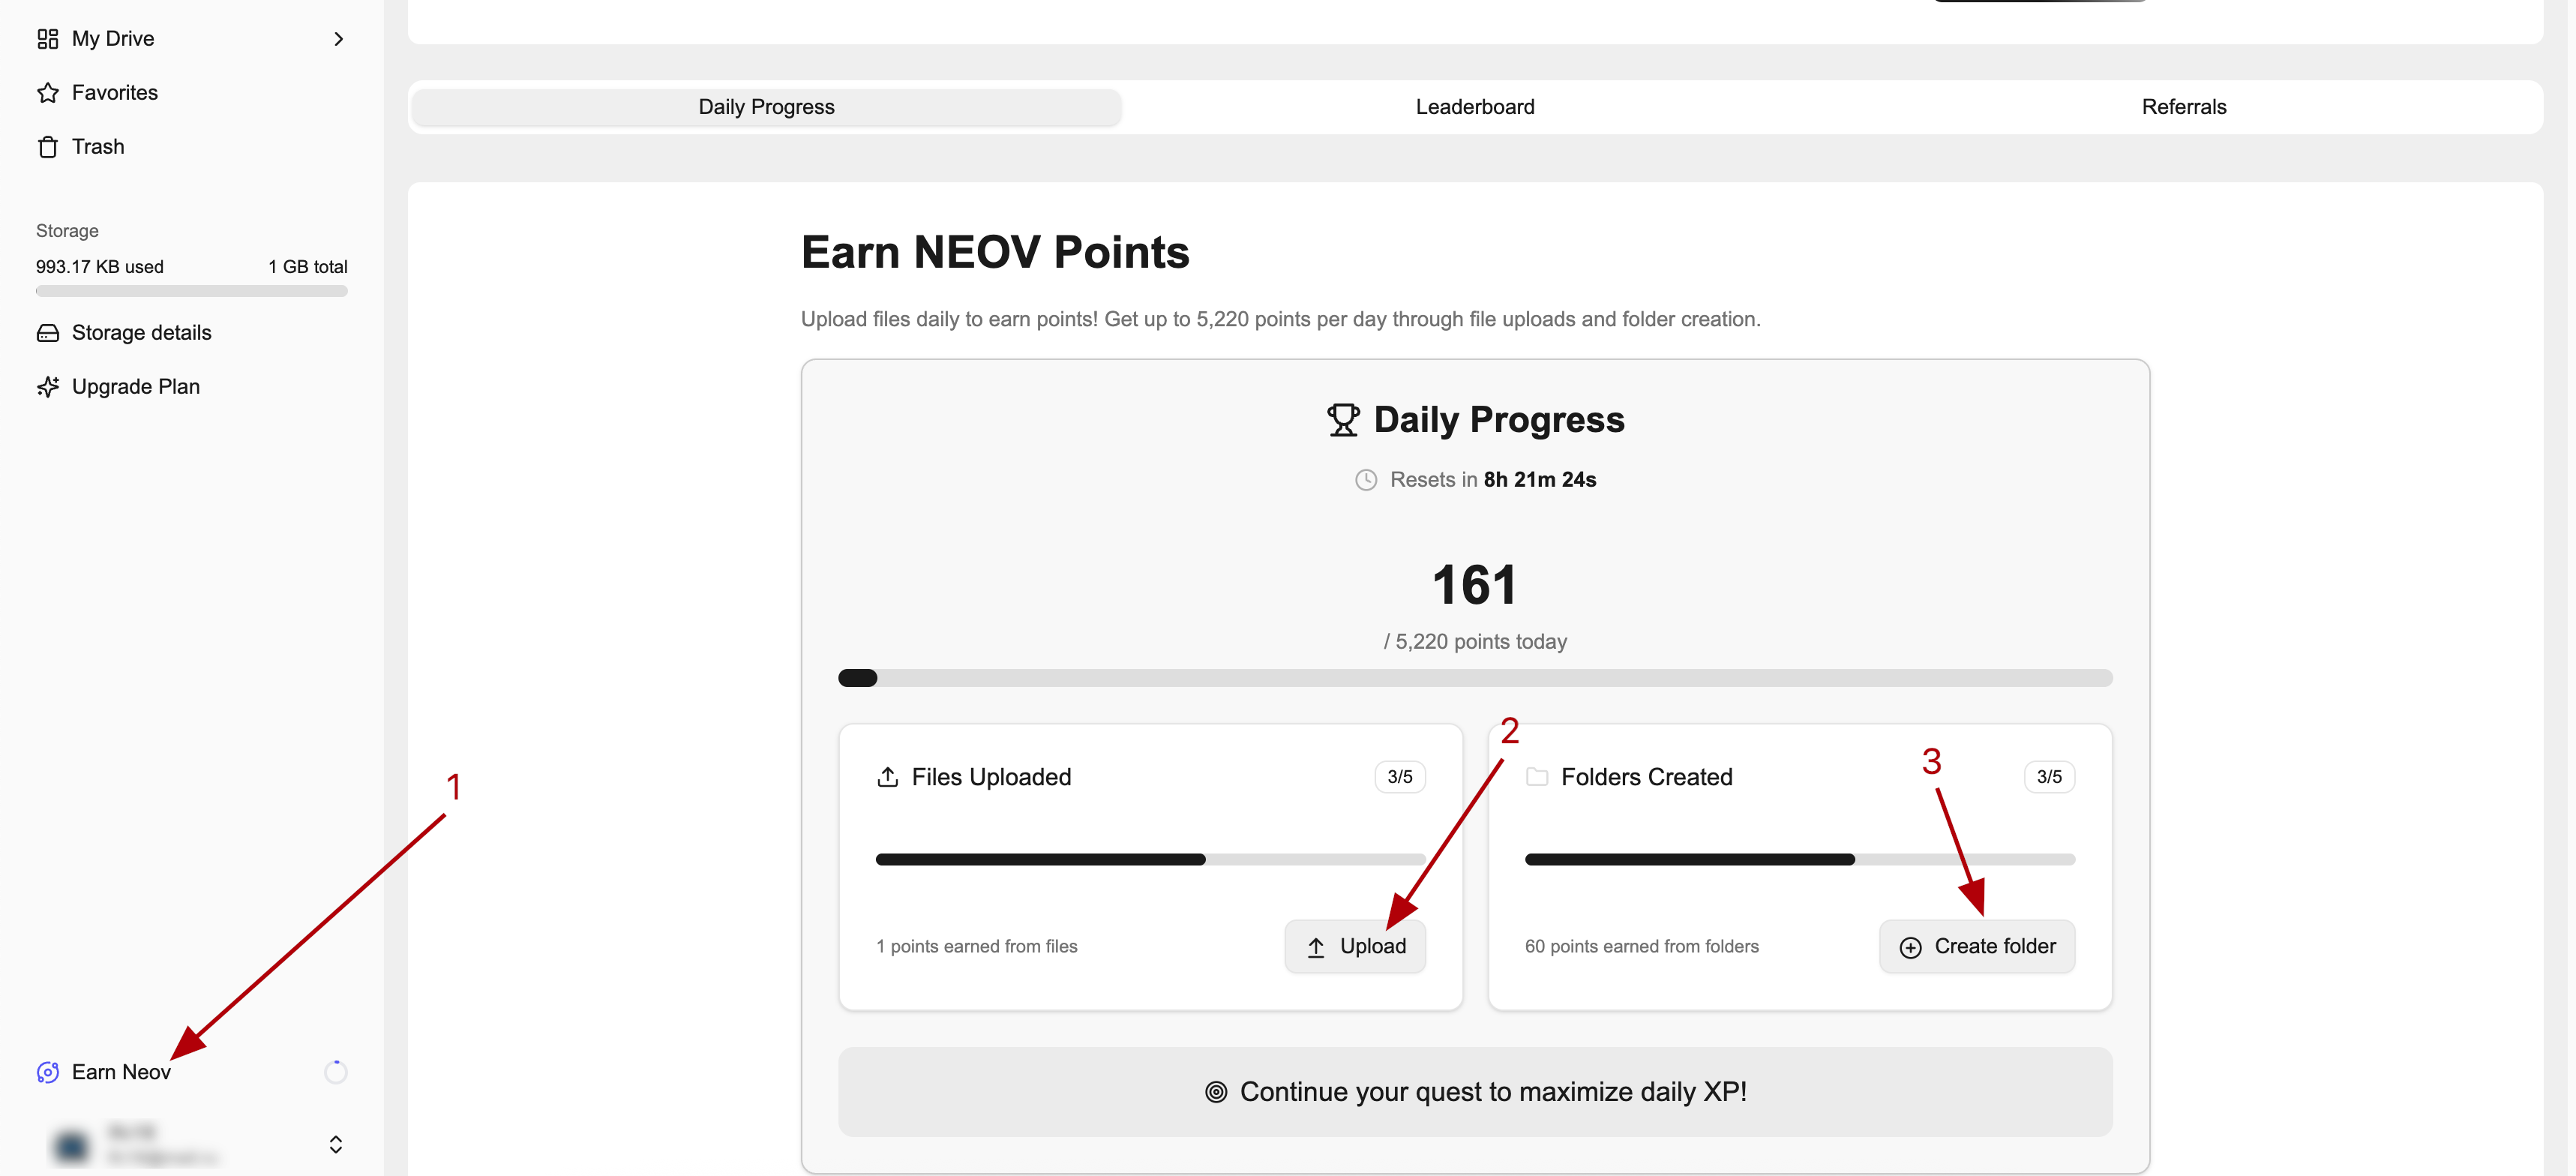This screenshot has height=1176, width=2576.
Task: Select the Daily Progress tab
Action: pyautogui.click(x=766, y=107)
